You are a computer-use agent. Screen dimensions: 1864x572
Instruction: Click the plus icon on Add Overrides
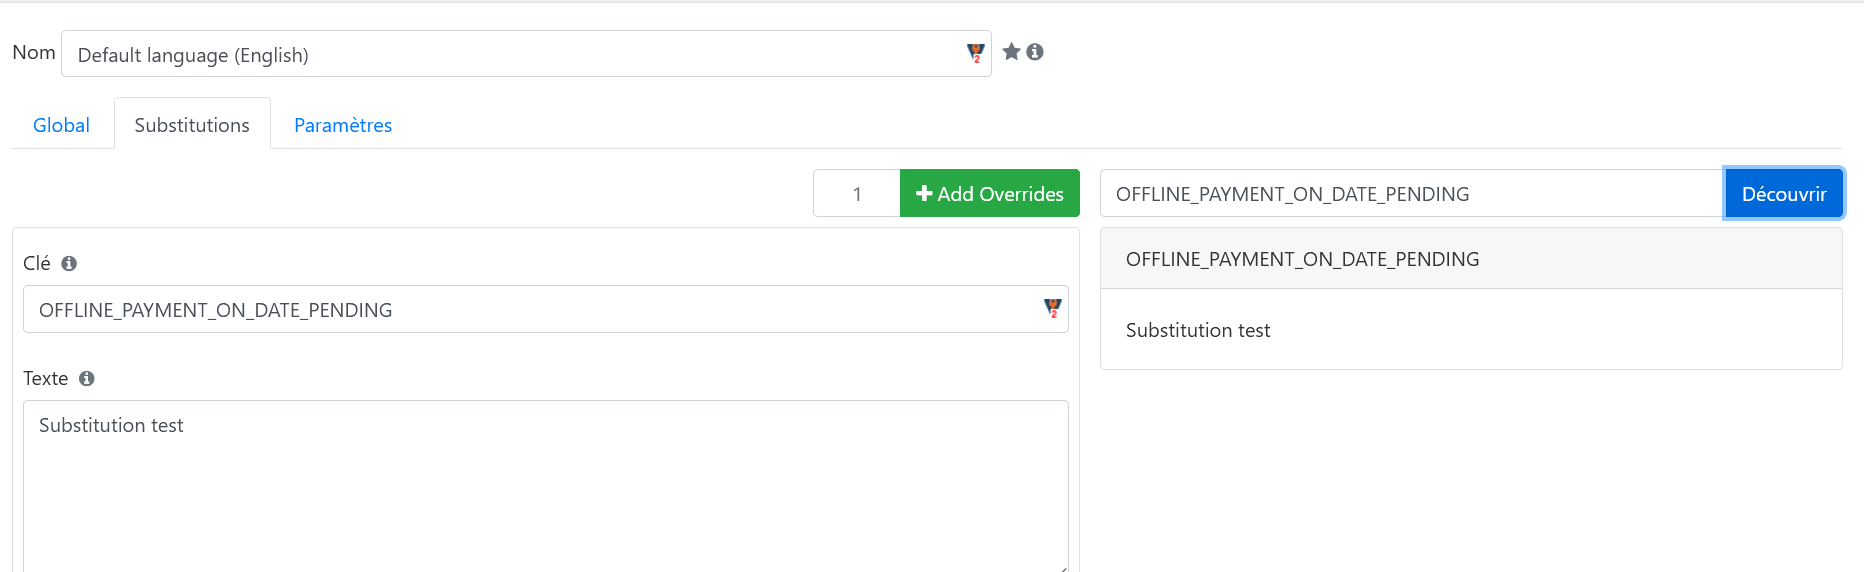pos(924,193)
